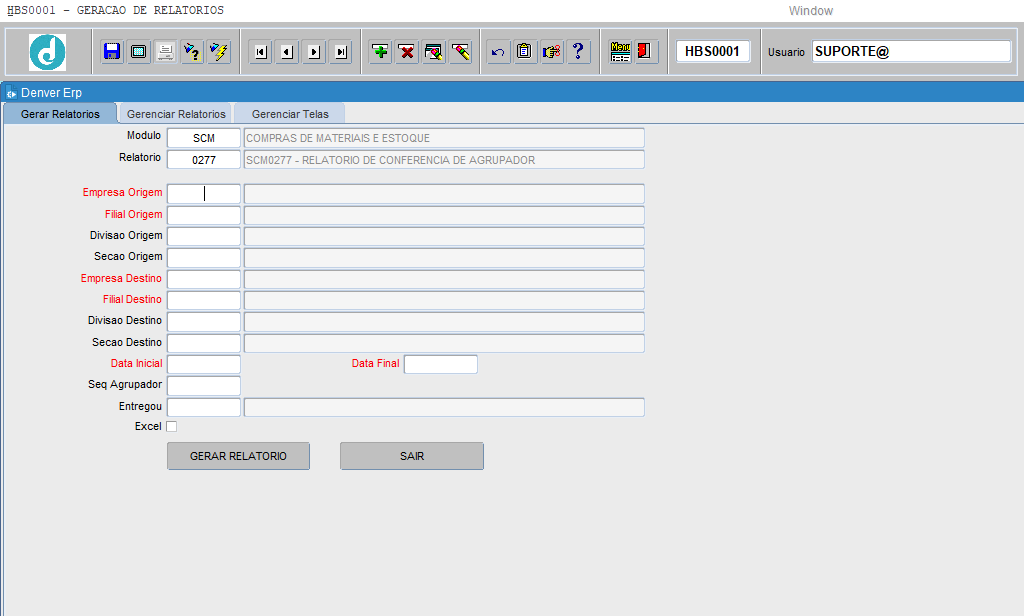Viewport: 1024px width, 616px height.
Task: Click the green plus insert record icon
Action: pyautogui.click(x=381, y=52)
